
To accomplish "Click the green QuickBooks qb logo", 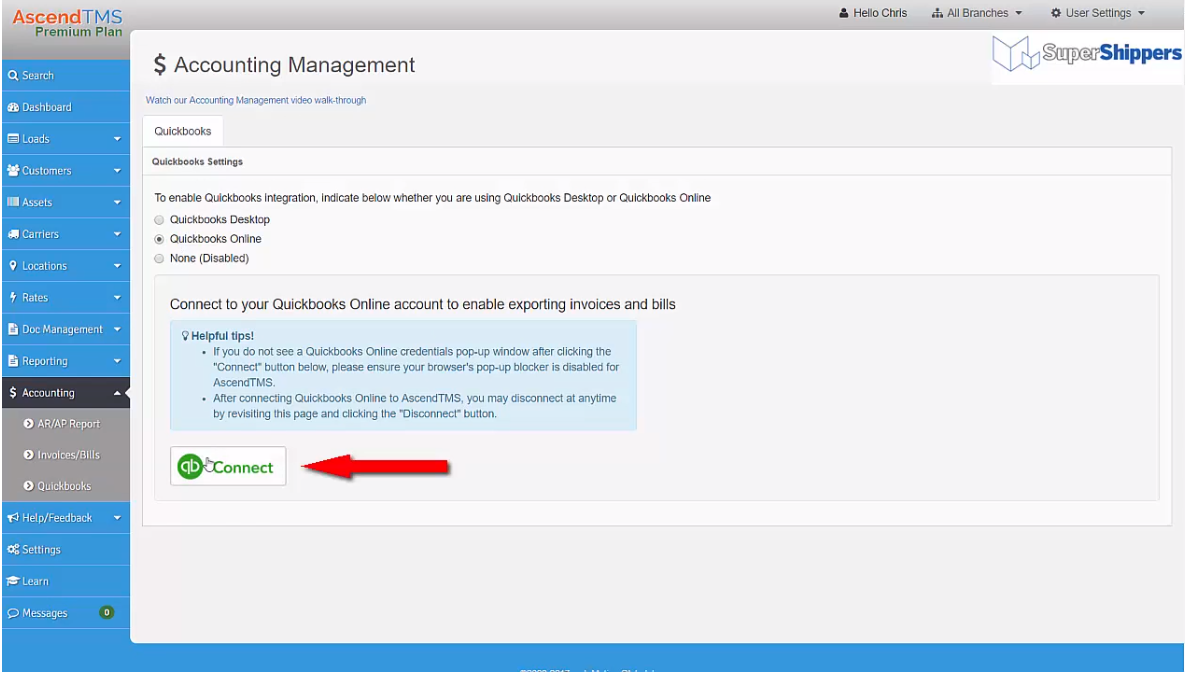I will pyautogui.click(x=190, y=467).
